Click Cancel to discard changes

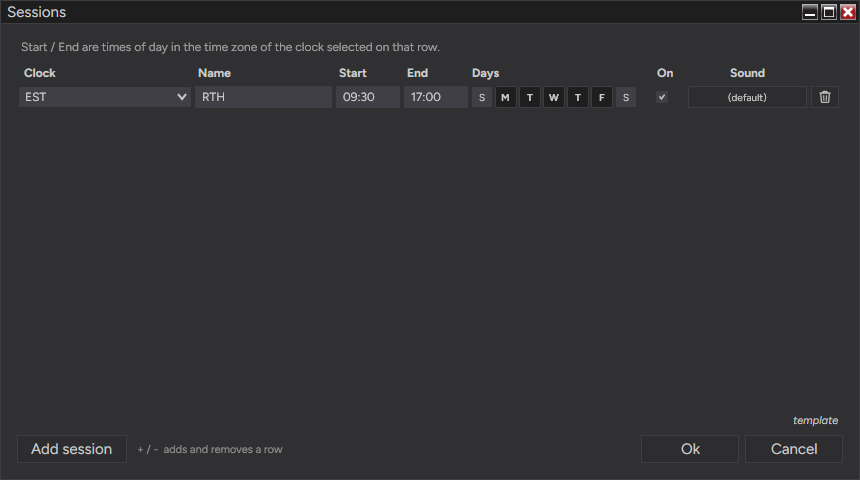(794, 449)
